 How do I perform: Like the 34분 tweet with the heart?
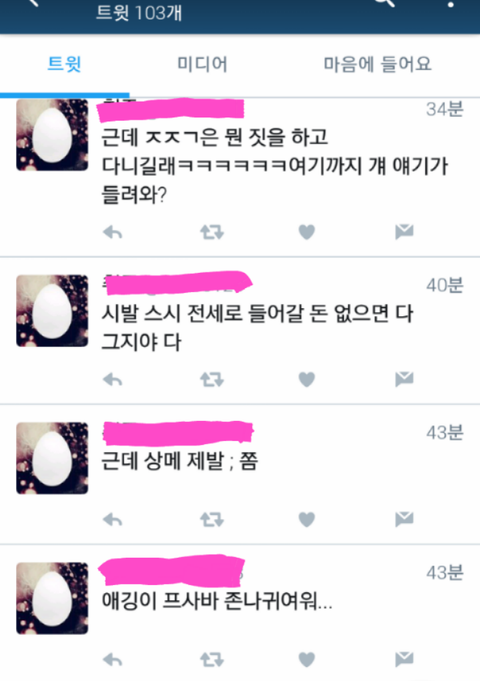[307, 232]
